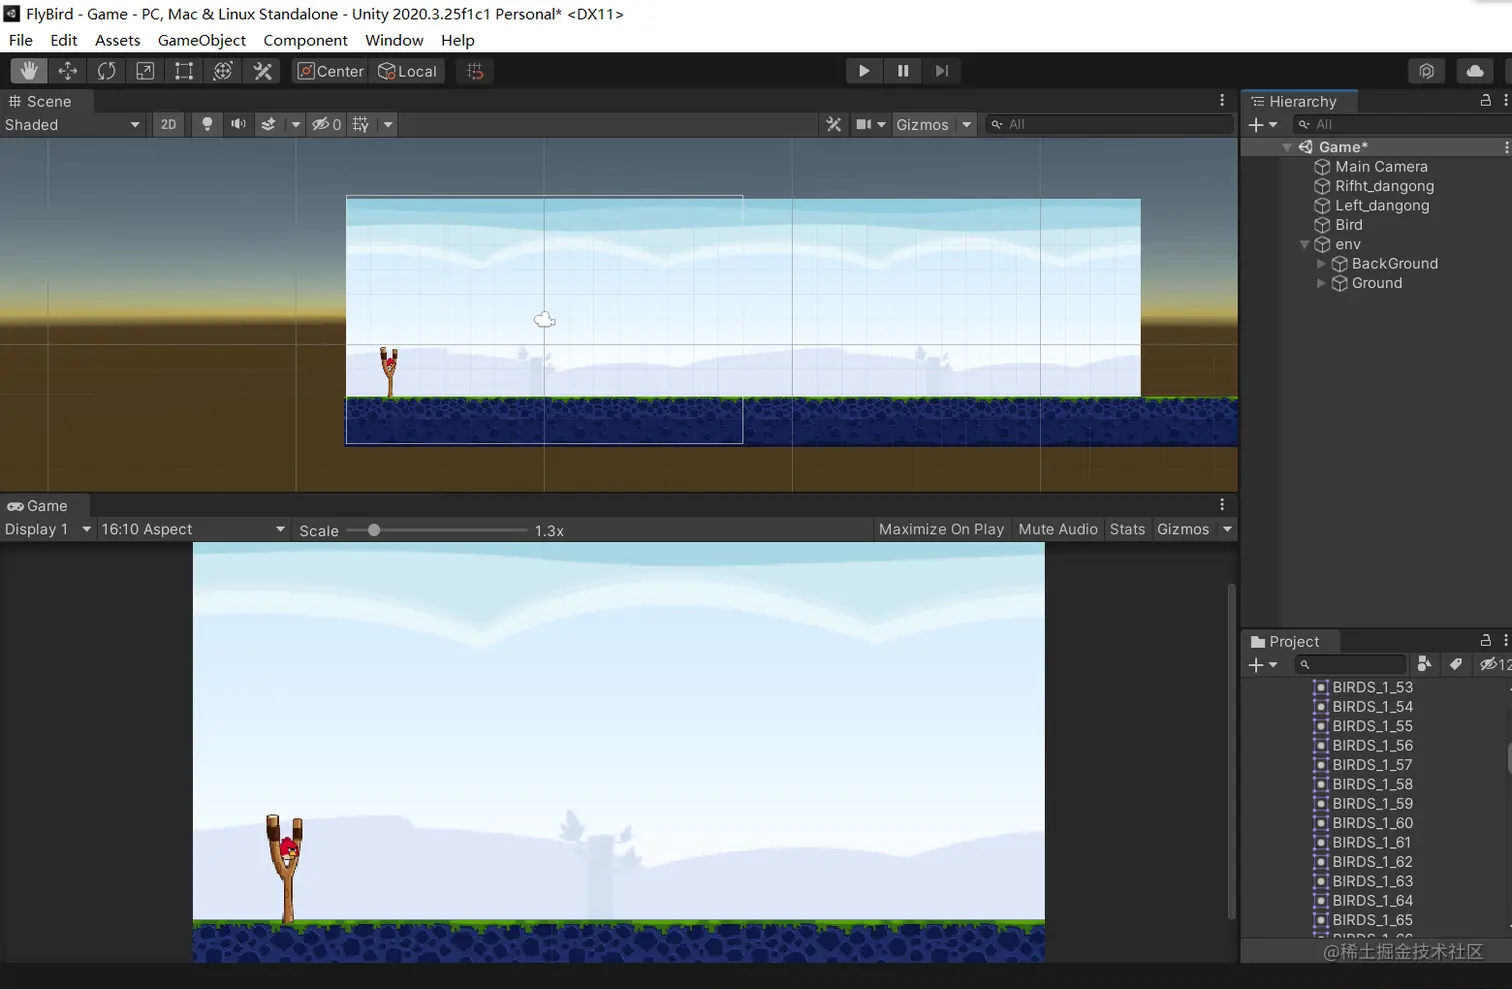
Task: Open the Assets menu
Action: click(118, 40)
